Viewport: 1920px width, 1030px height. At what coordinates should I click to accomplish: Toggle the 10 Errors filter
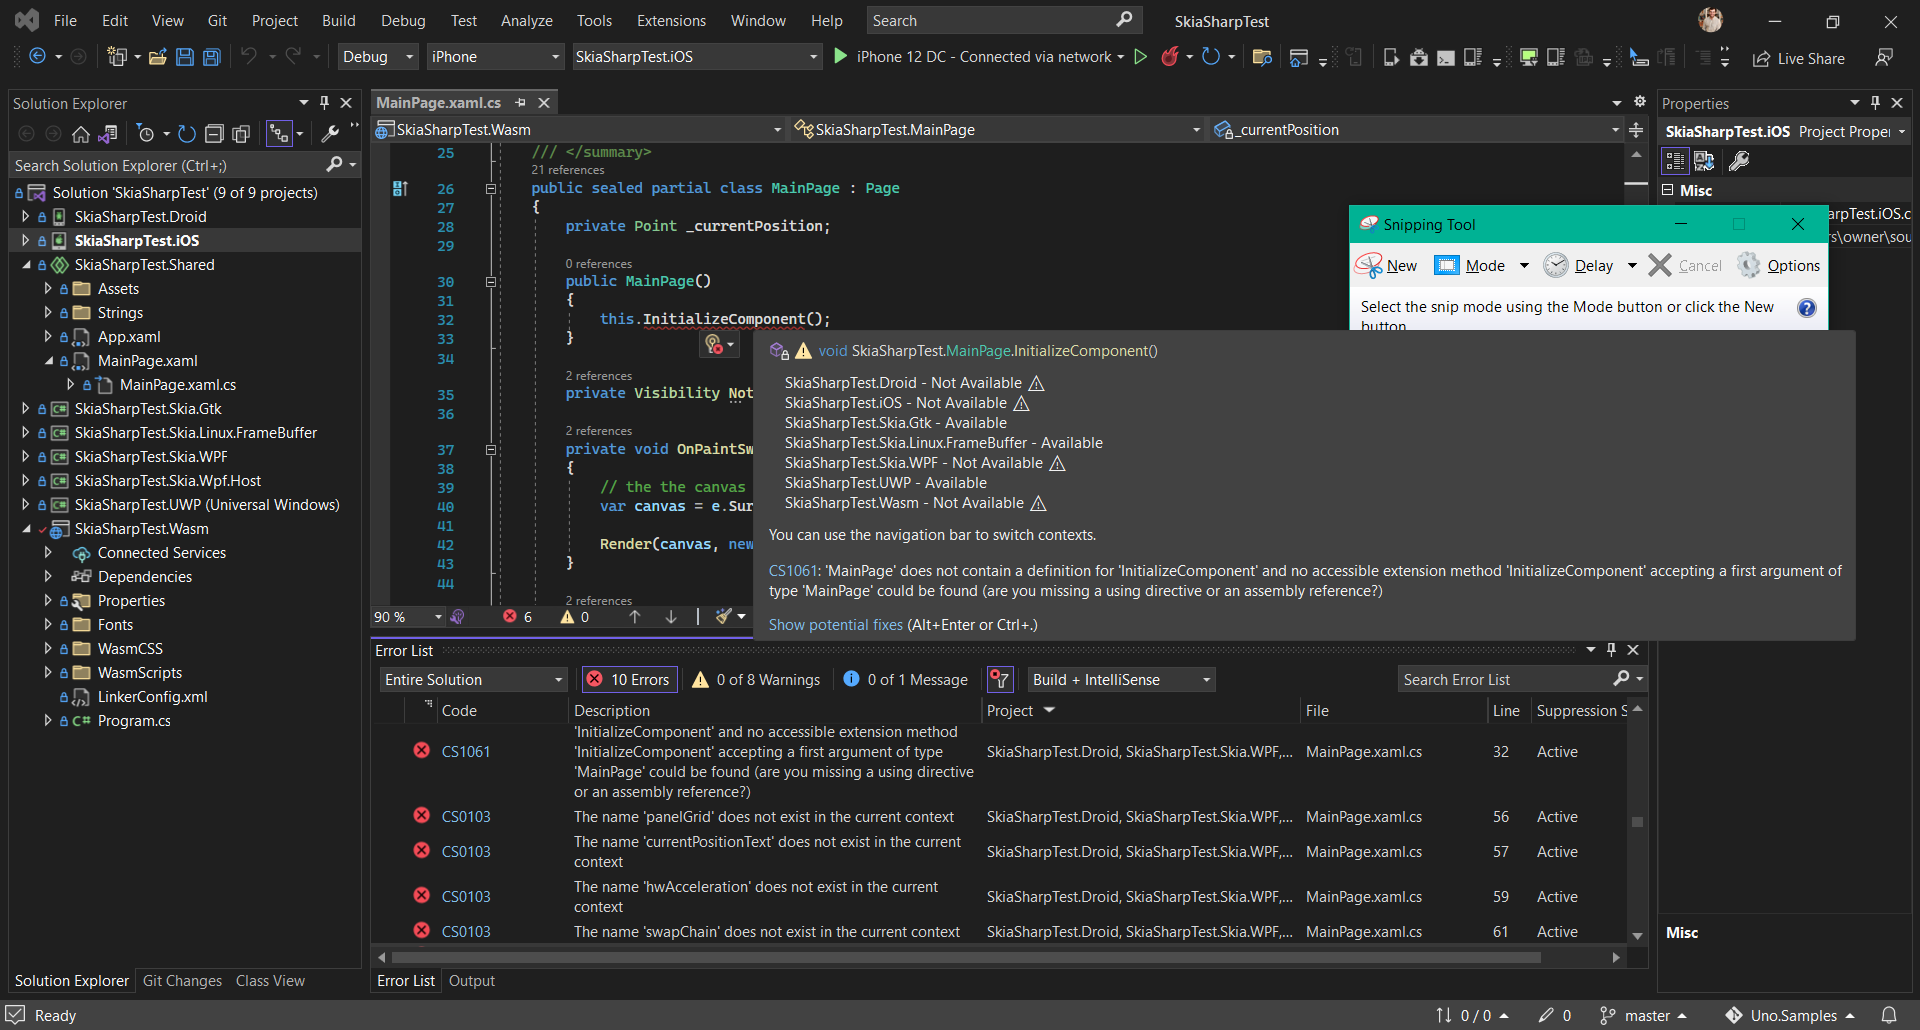pos(629,680)
